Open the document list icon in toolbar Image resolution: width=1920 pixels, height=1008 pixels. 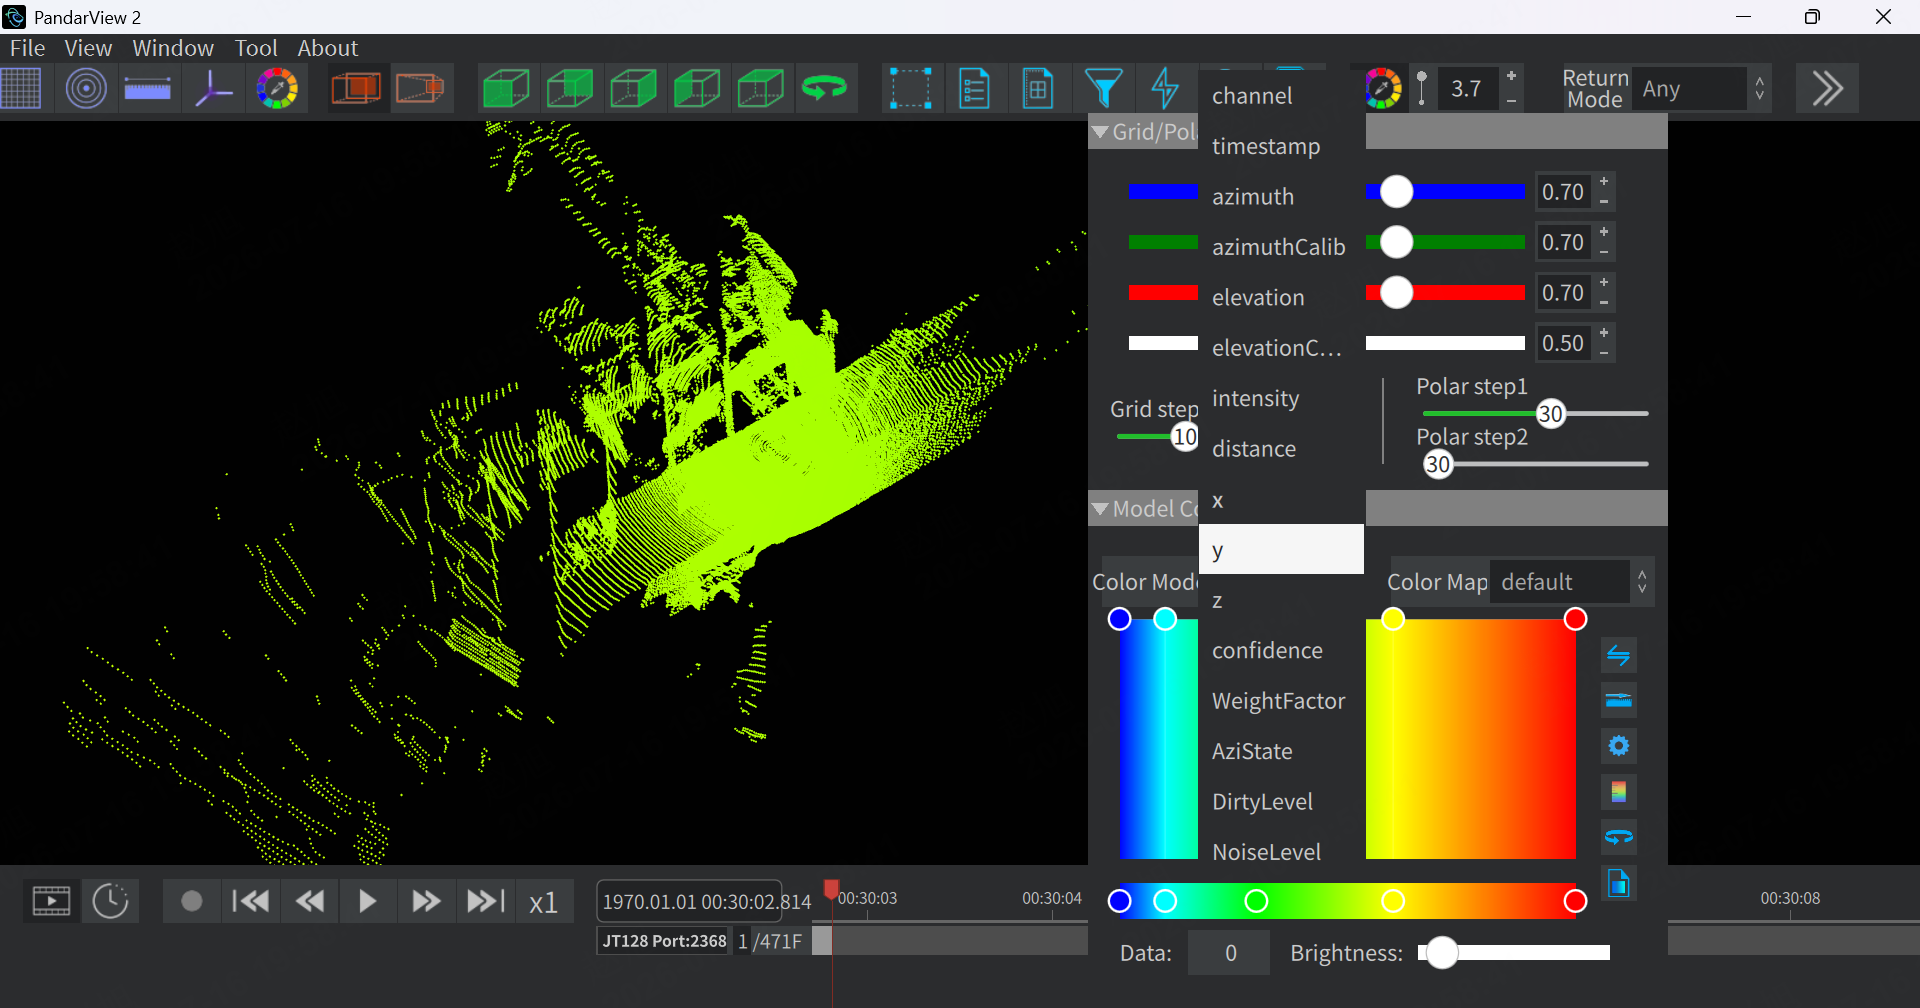(x=974, y=89)
